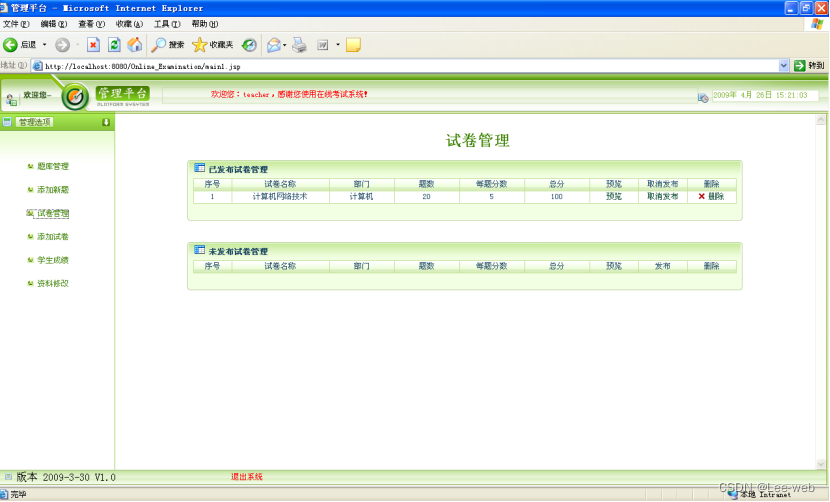Image resolution: width=830 pixels, height=502 pixels.
Task: Click the 管理选项 sidebar header label
Action: click(35, 122)
